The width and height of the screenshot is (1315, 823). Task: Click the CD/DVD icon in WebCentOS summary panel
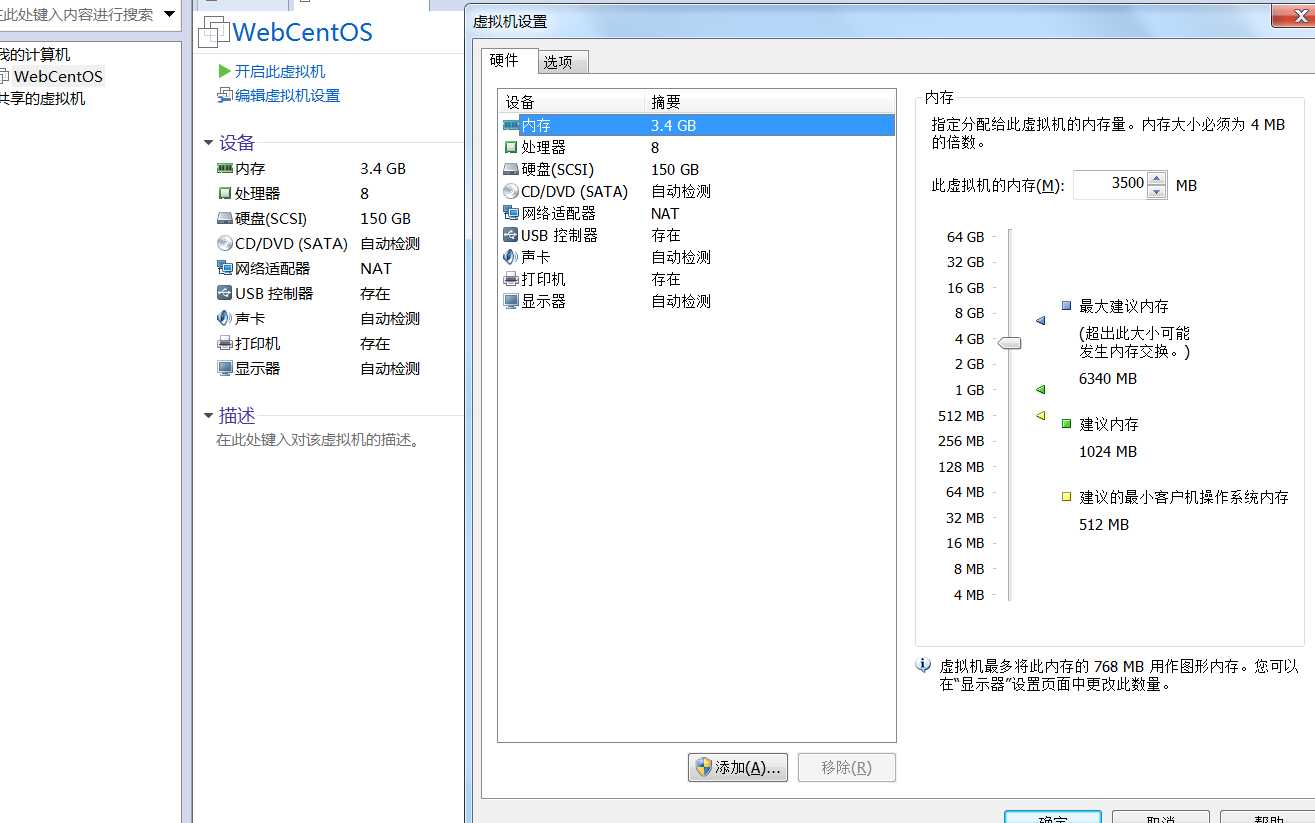pos(225,244)
